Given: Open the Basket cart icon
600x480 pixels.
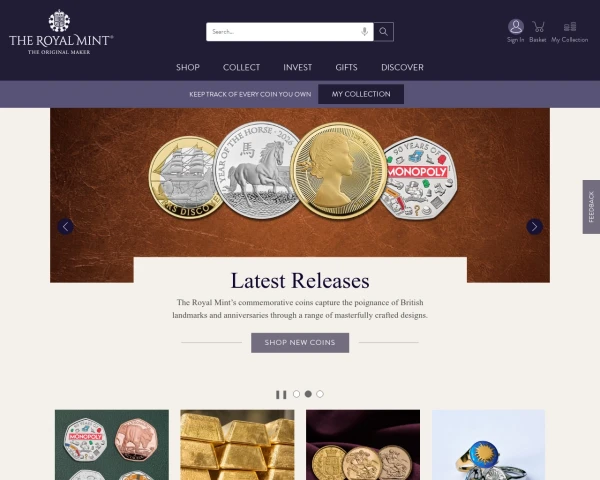Looking at the screenshot, I should [538, 27].
